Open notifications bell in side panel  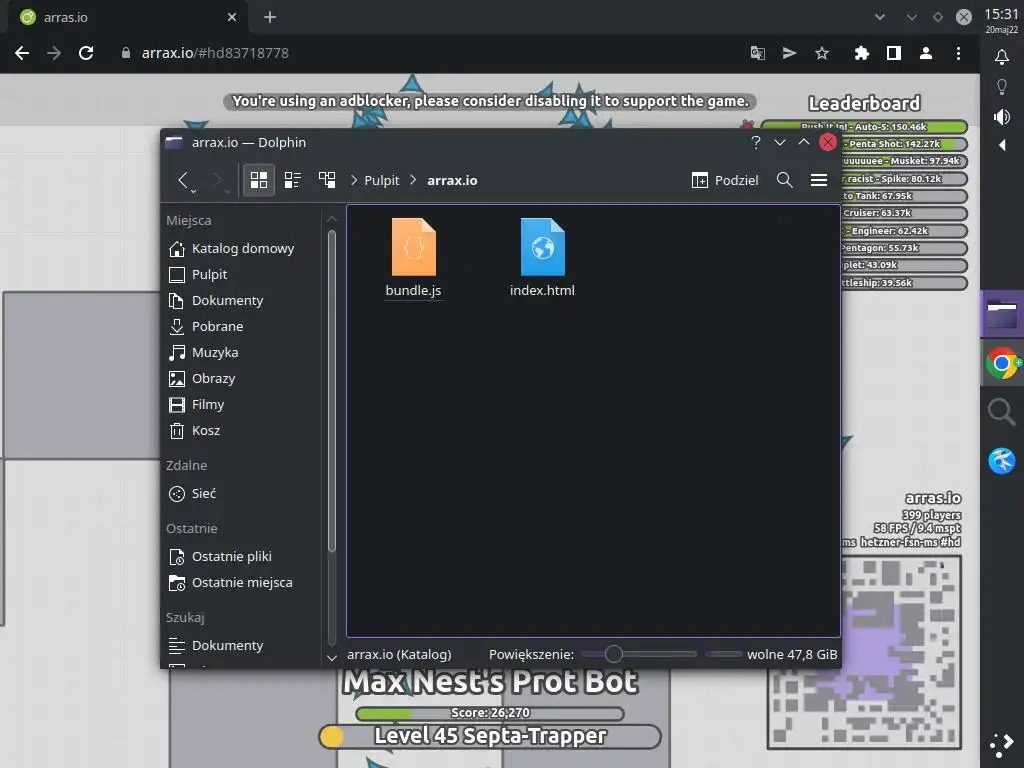pyautogui.click(x=1002, y=57)
